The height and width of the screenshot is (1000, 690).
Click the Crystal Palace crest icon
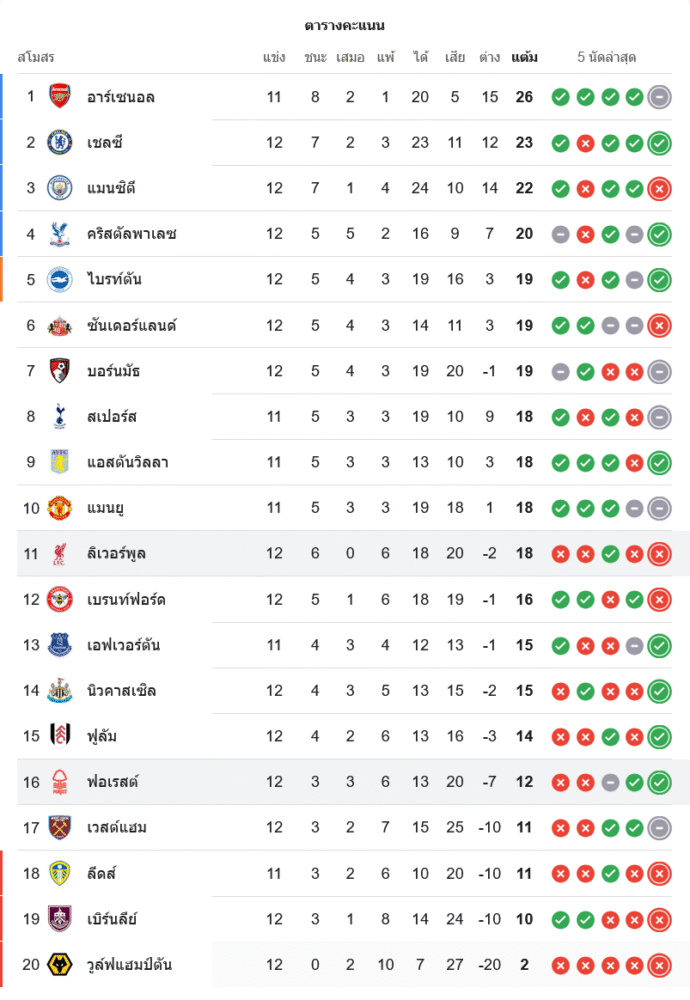pos(60,234)
